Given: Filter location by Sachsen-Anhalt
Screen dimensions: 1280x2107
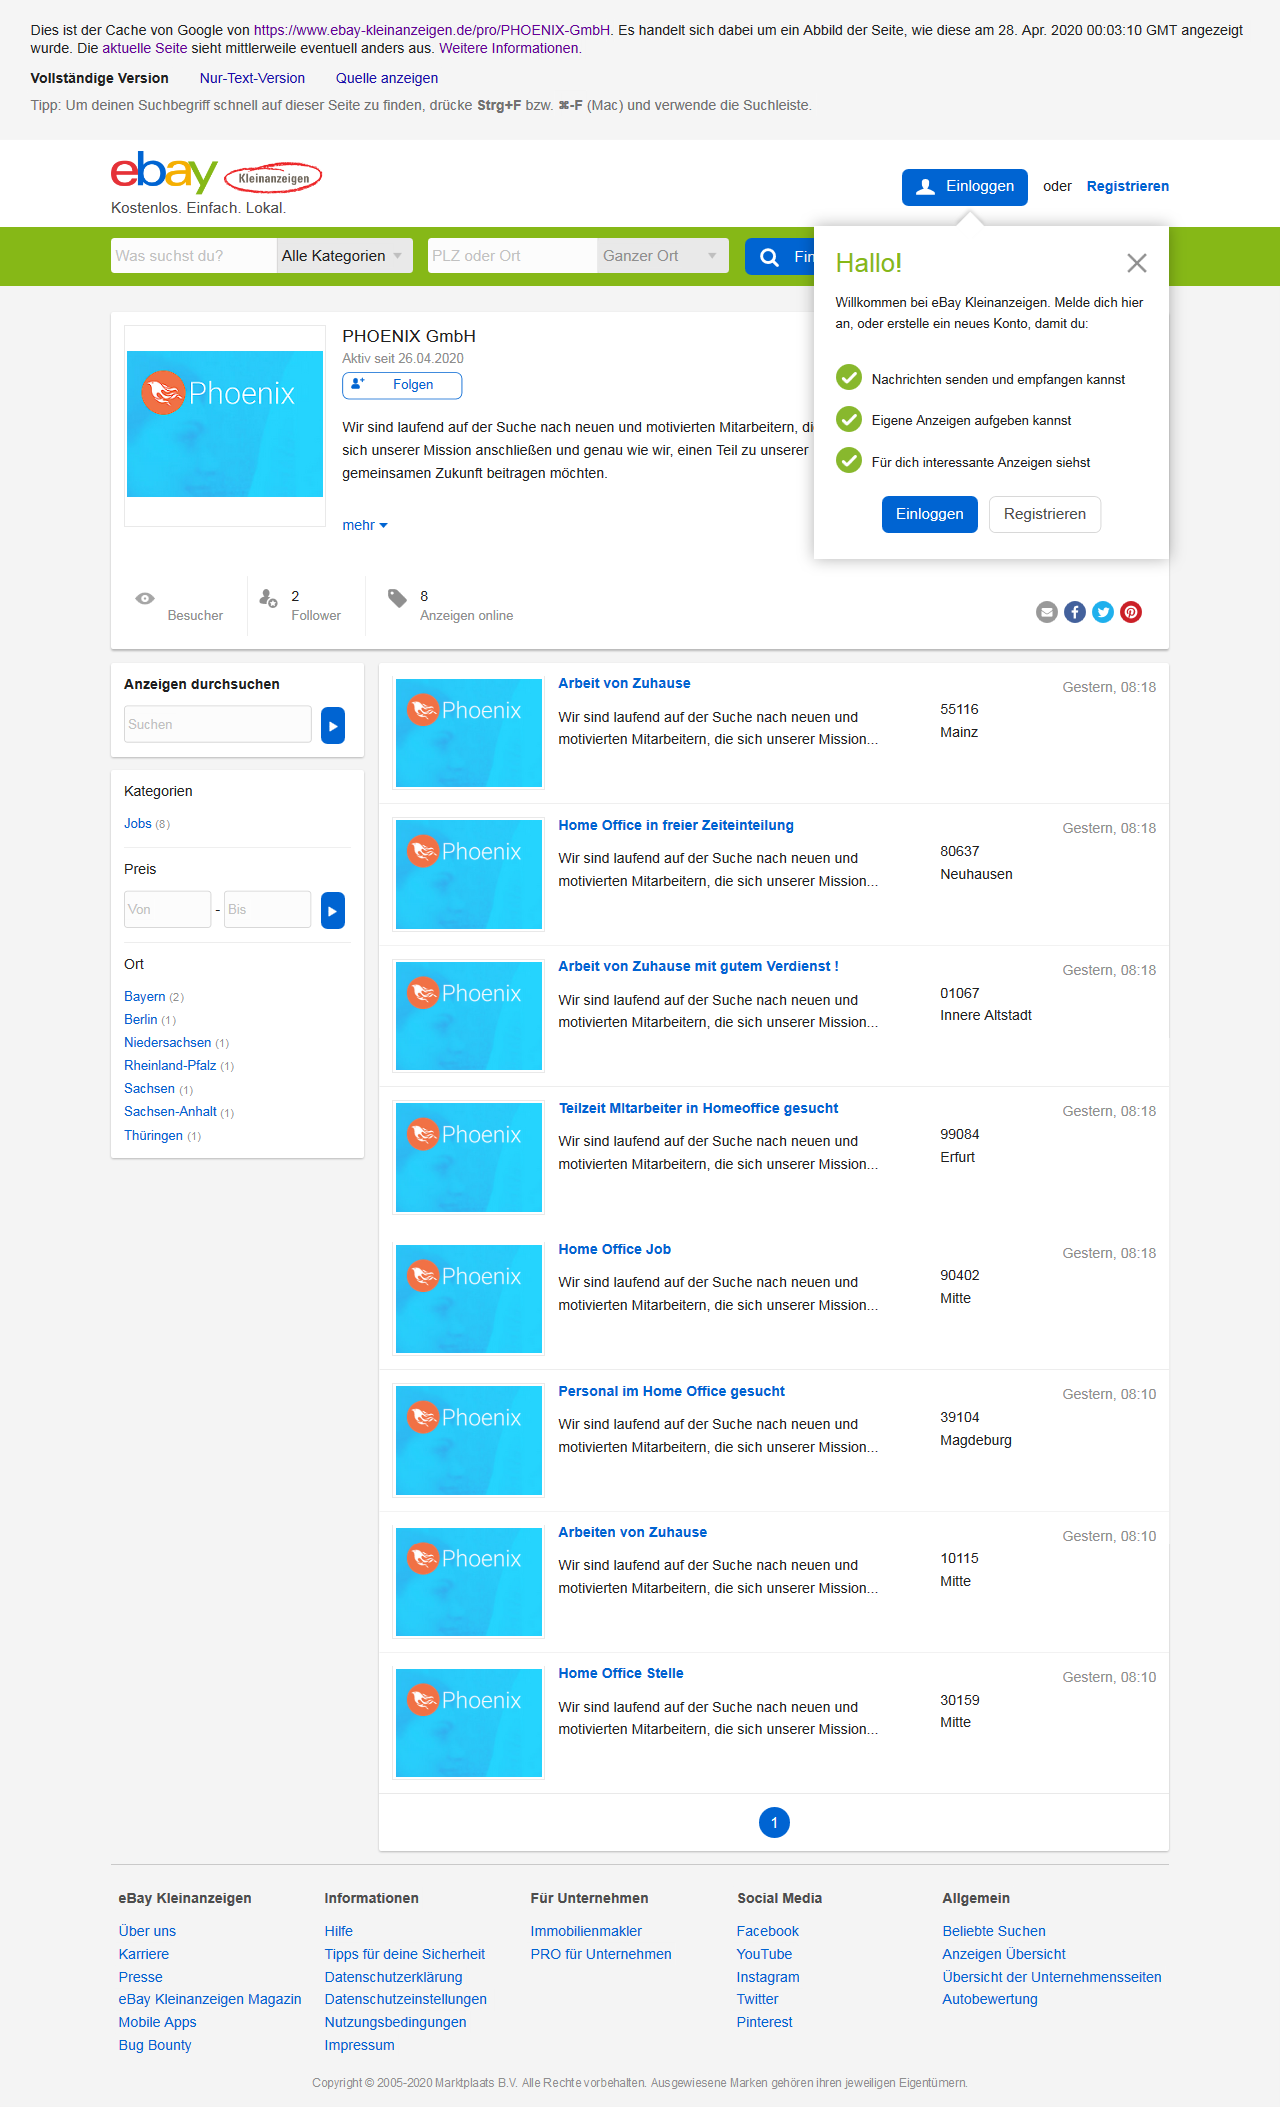Looking at the screenshot, I should pyautogui.click(x=171, y=1112).
